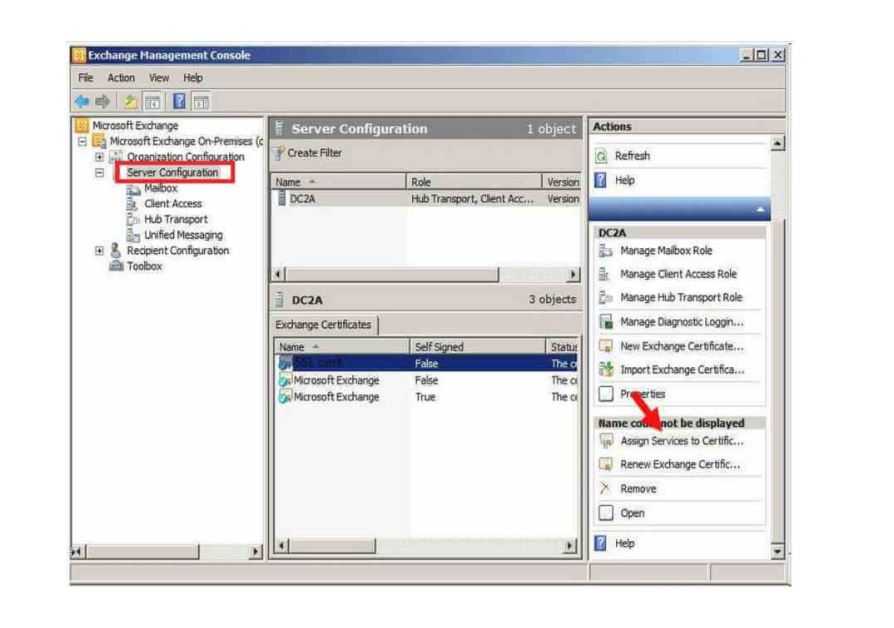Click the Up one level toolbar icon
This screenshot has width=894, height=628.
[x=131, y=102]
